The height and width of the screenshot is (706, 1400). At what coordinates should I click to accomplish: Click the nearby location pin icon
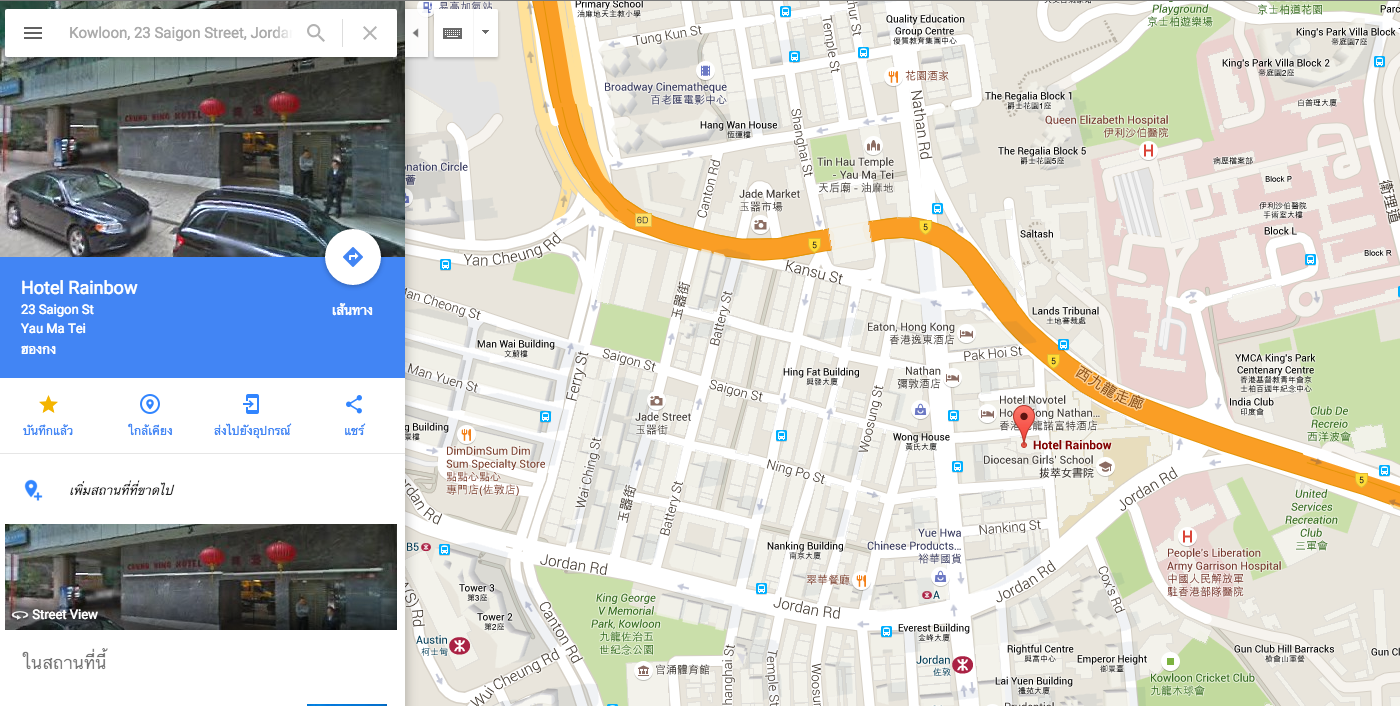(x=150, y=405)
